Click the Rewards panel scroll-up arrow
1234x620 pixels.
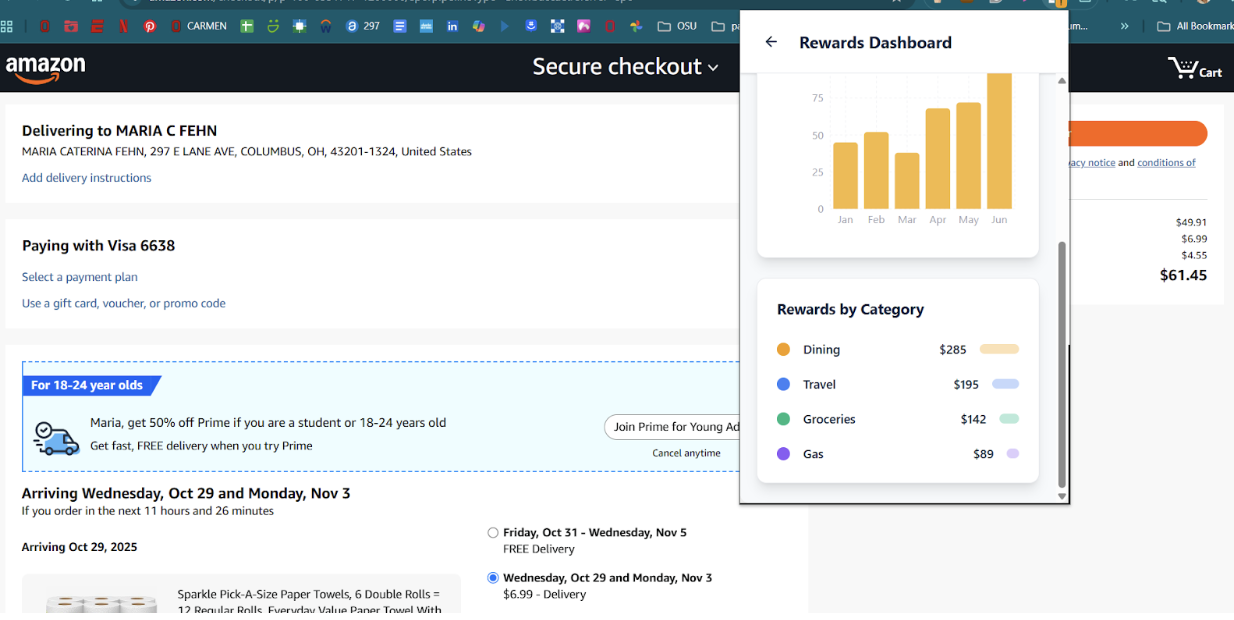click(1062, 81)
